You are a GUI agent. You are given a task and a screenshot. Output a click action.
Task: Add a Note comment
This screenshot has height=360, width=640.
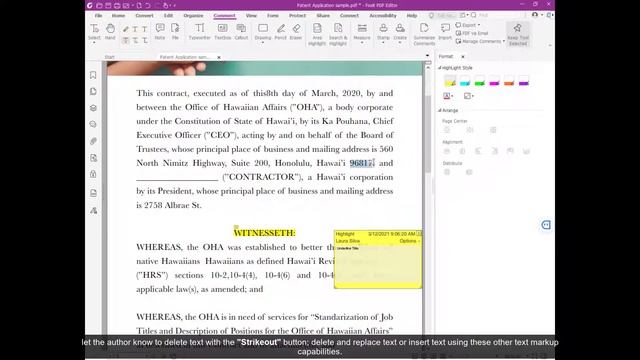[x=160, y=32]
